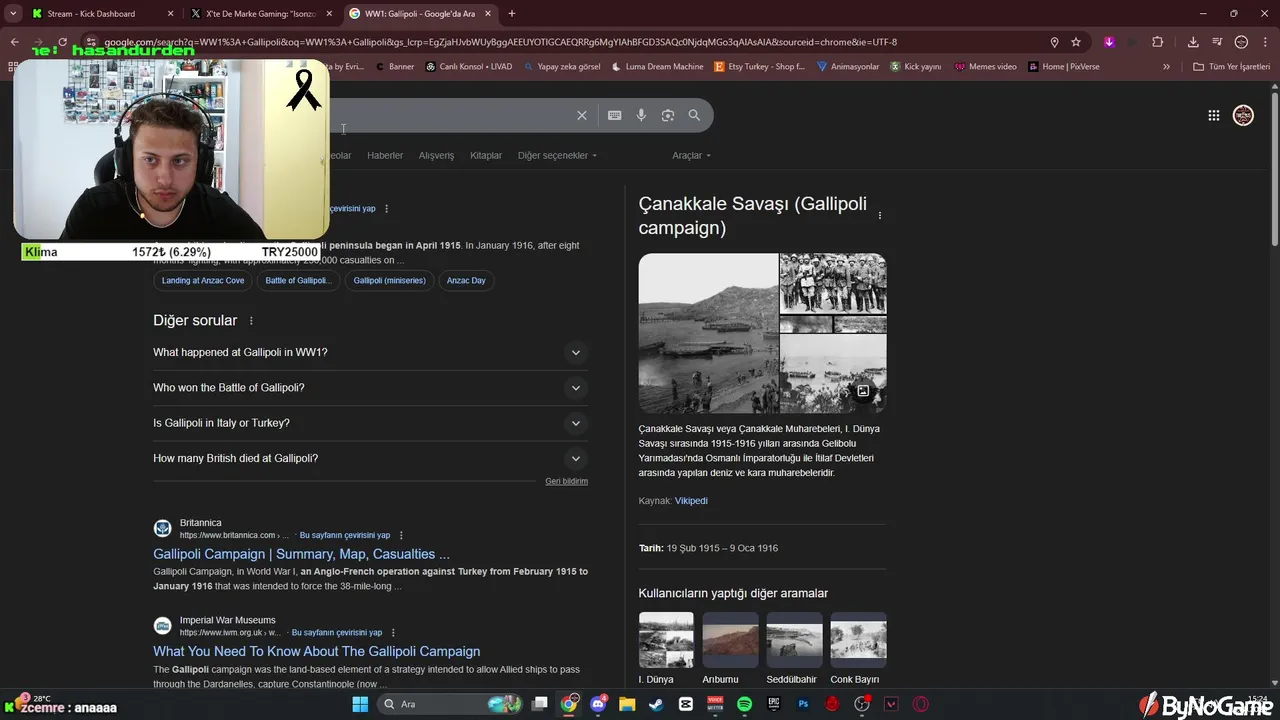1280x720 pixels.
Task: Open the Google apps grid
Action: (x=1214, y=115)
